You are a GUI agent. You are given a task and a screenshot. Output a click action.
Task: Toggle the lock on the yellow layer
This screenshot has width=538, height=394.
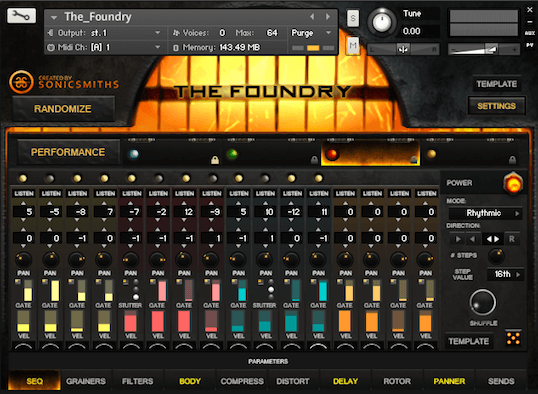pyautogui.click(x=512, y=160)
